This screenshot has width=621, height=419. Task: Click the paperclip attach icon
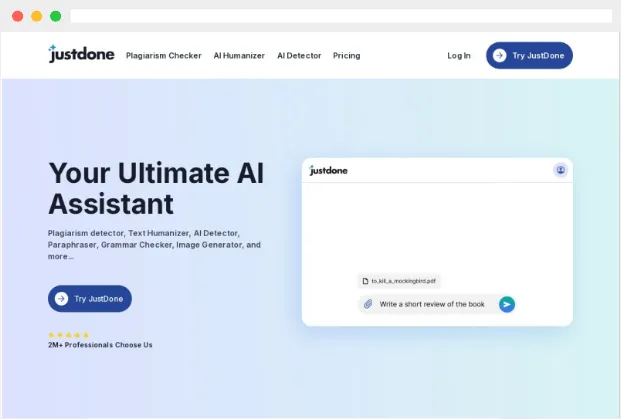[368, 304]
